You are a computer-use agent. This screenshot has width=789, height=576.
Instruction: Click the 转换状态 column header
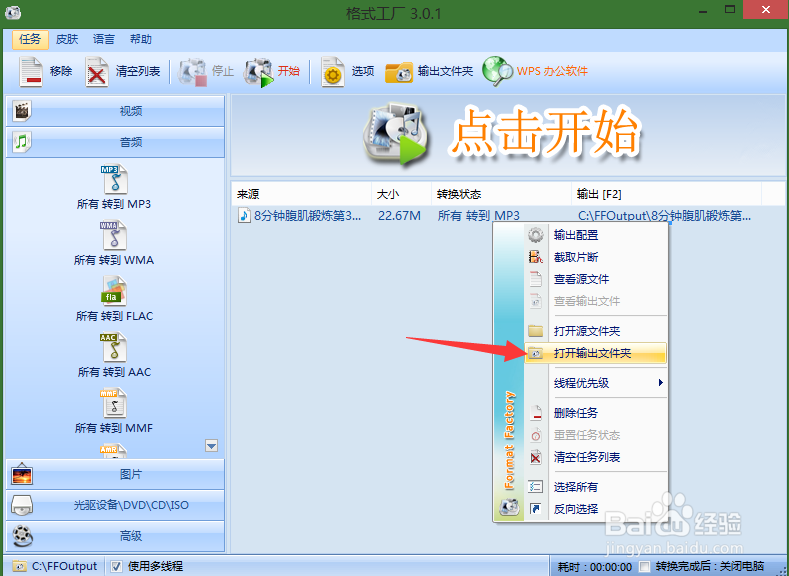(x=502, y=194)
